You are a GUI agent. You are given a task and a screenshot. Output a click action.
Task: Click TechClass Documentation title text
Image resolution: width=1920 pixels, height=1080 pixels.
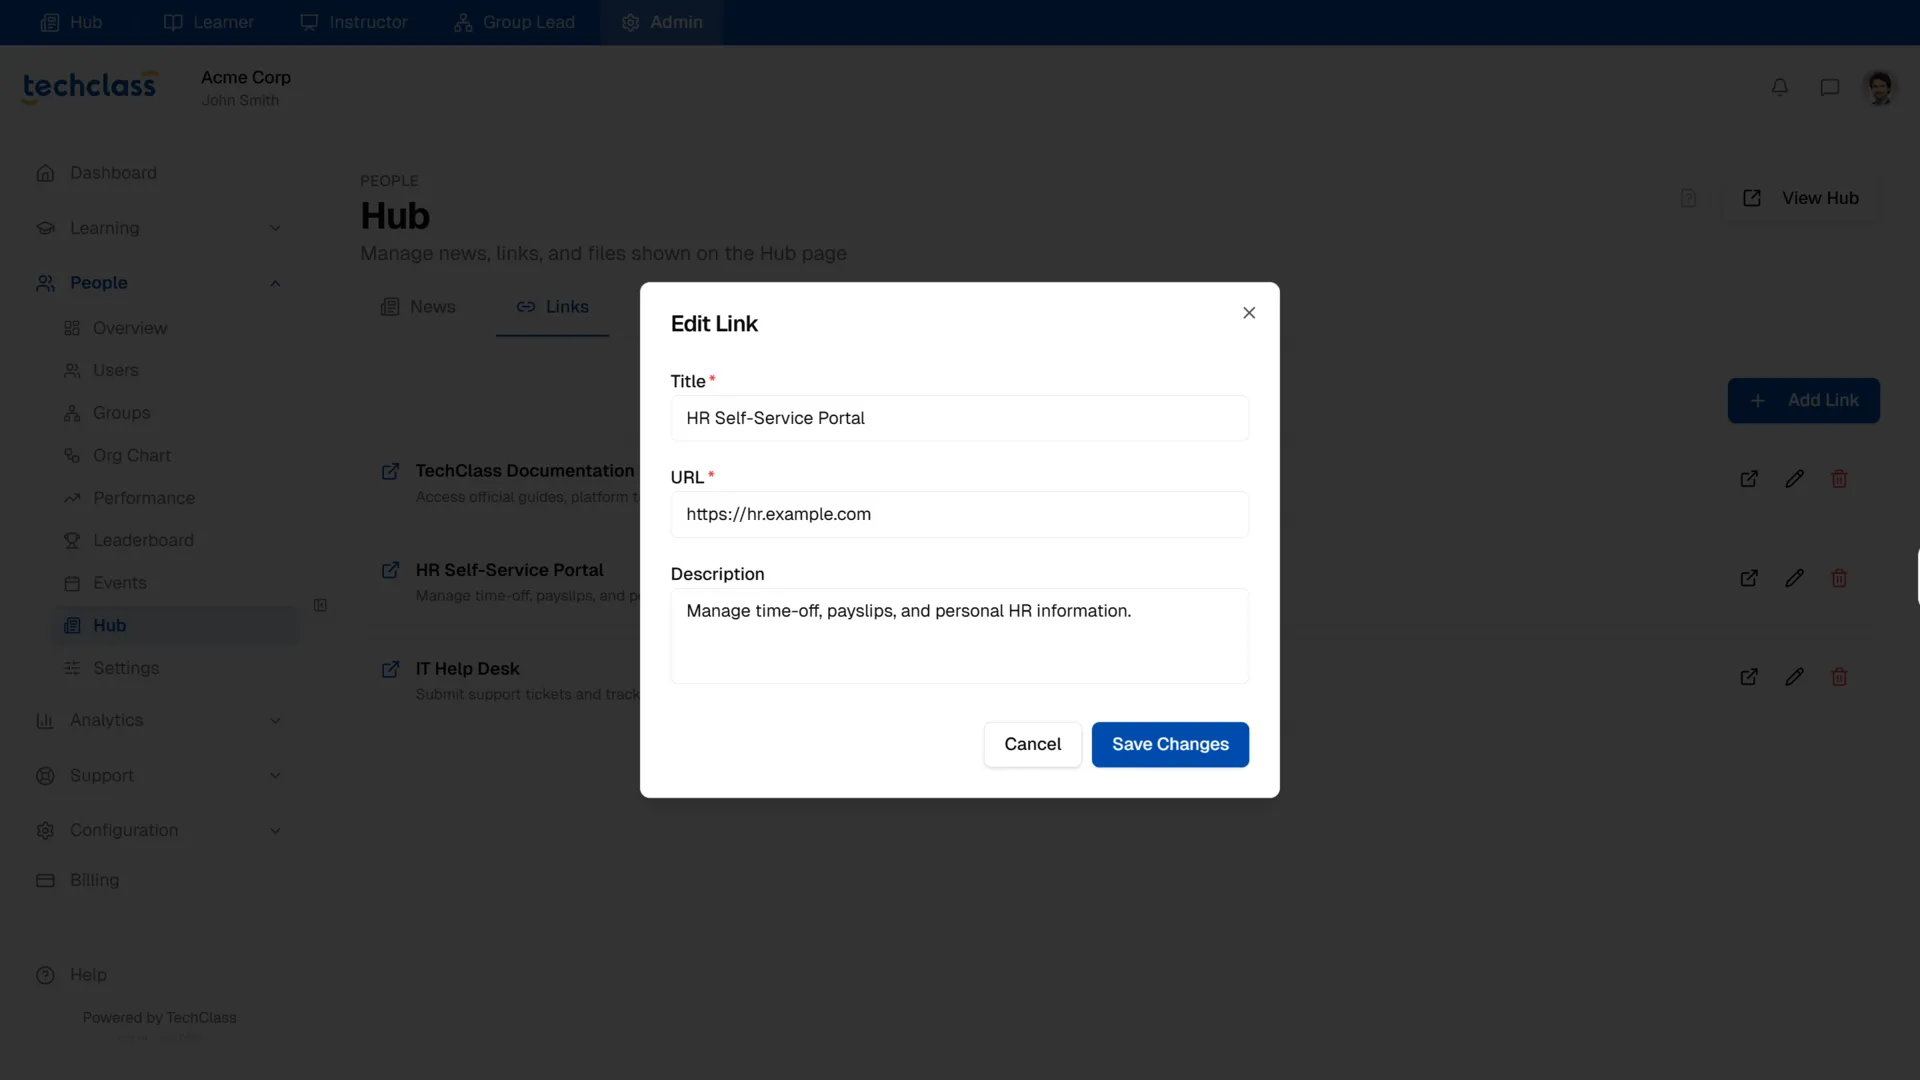point(525,471)
